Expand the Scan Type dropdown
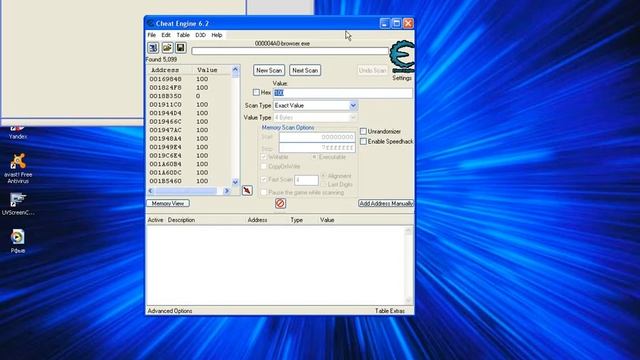640x360 pixels. tap(353, 105)
